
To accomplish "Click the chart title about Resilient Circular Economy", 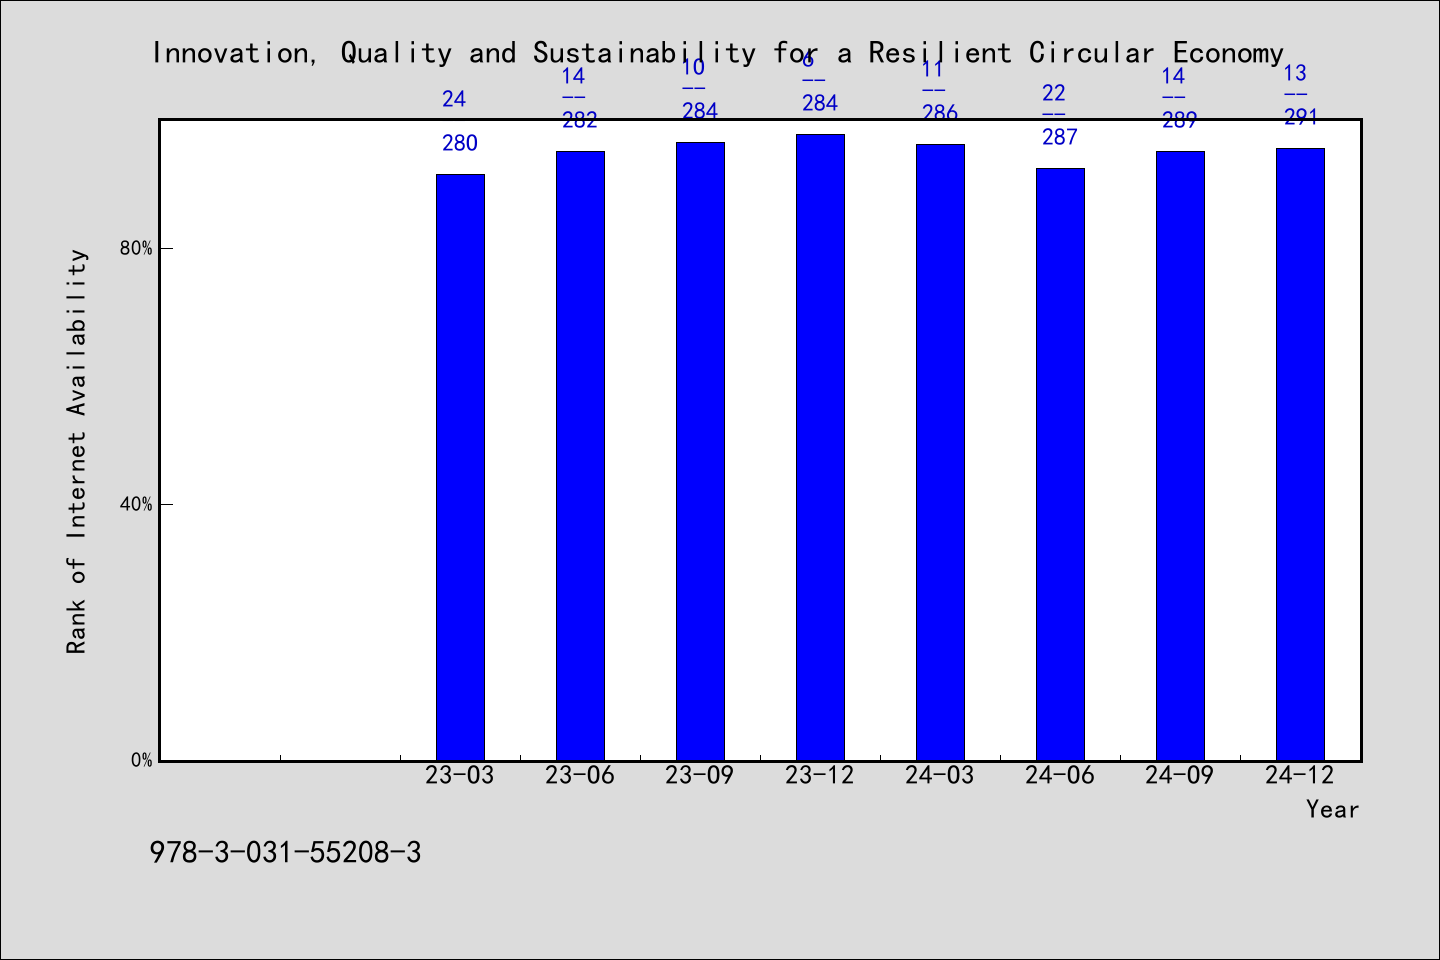I will click(x=718, y=53).
